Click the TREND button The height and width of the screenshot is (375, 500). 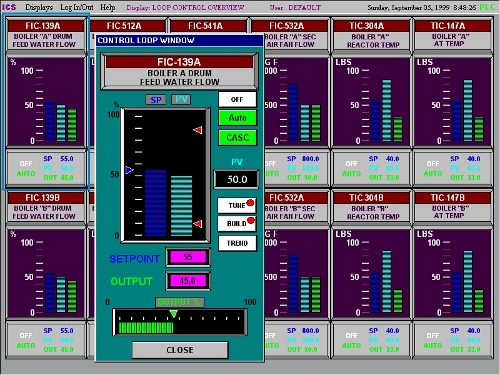(x=237, y=243)
